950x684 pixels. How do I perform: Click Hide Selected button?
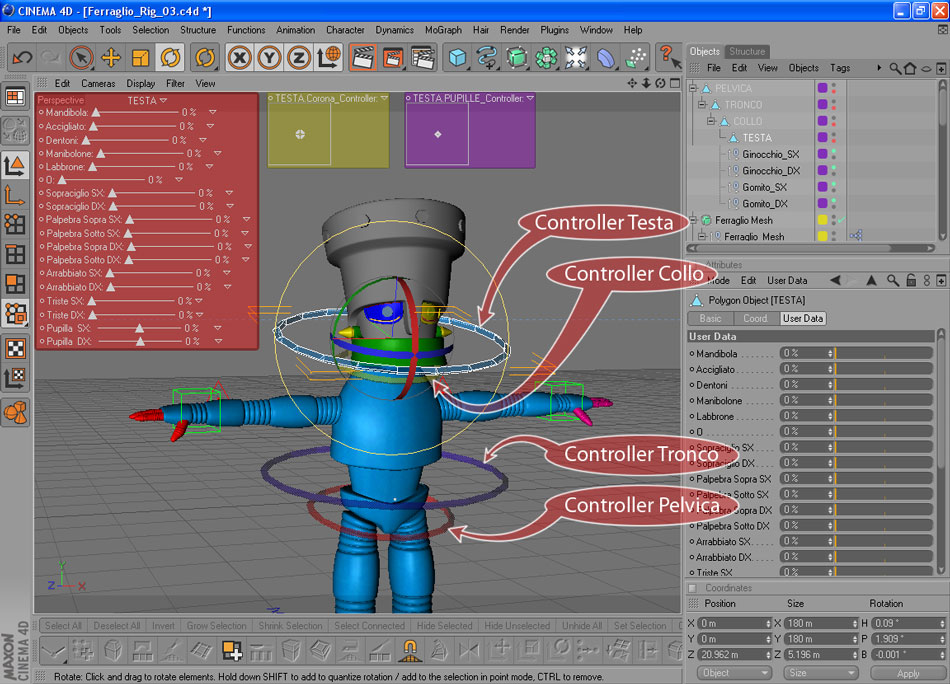pos(444,626)
